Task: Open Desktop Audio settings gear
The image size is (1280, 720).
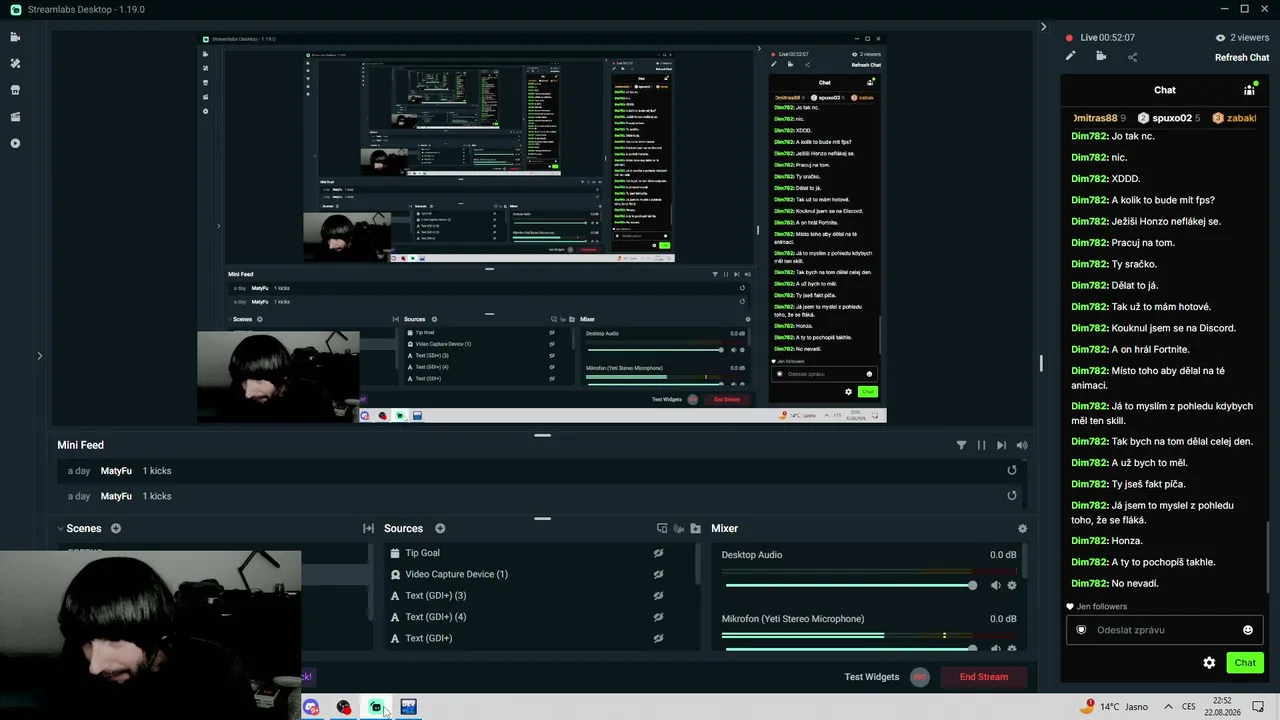Action: (1012, 585)
